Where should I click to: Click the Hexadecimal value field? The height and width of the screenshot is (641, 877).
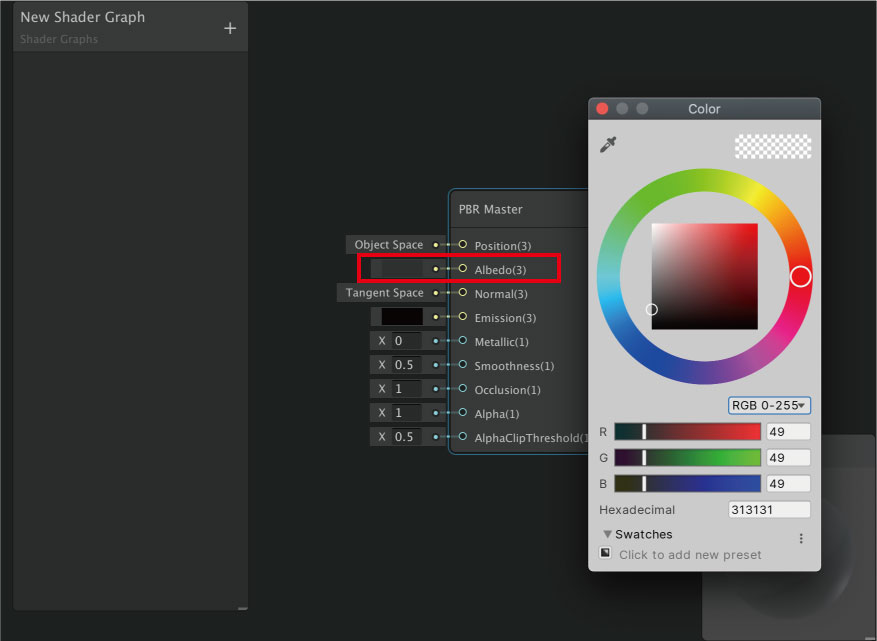[x=769, y=510]
